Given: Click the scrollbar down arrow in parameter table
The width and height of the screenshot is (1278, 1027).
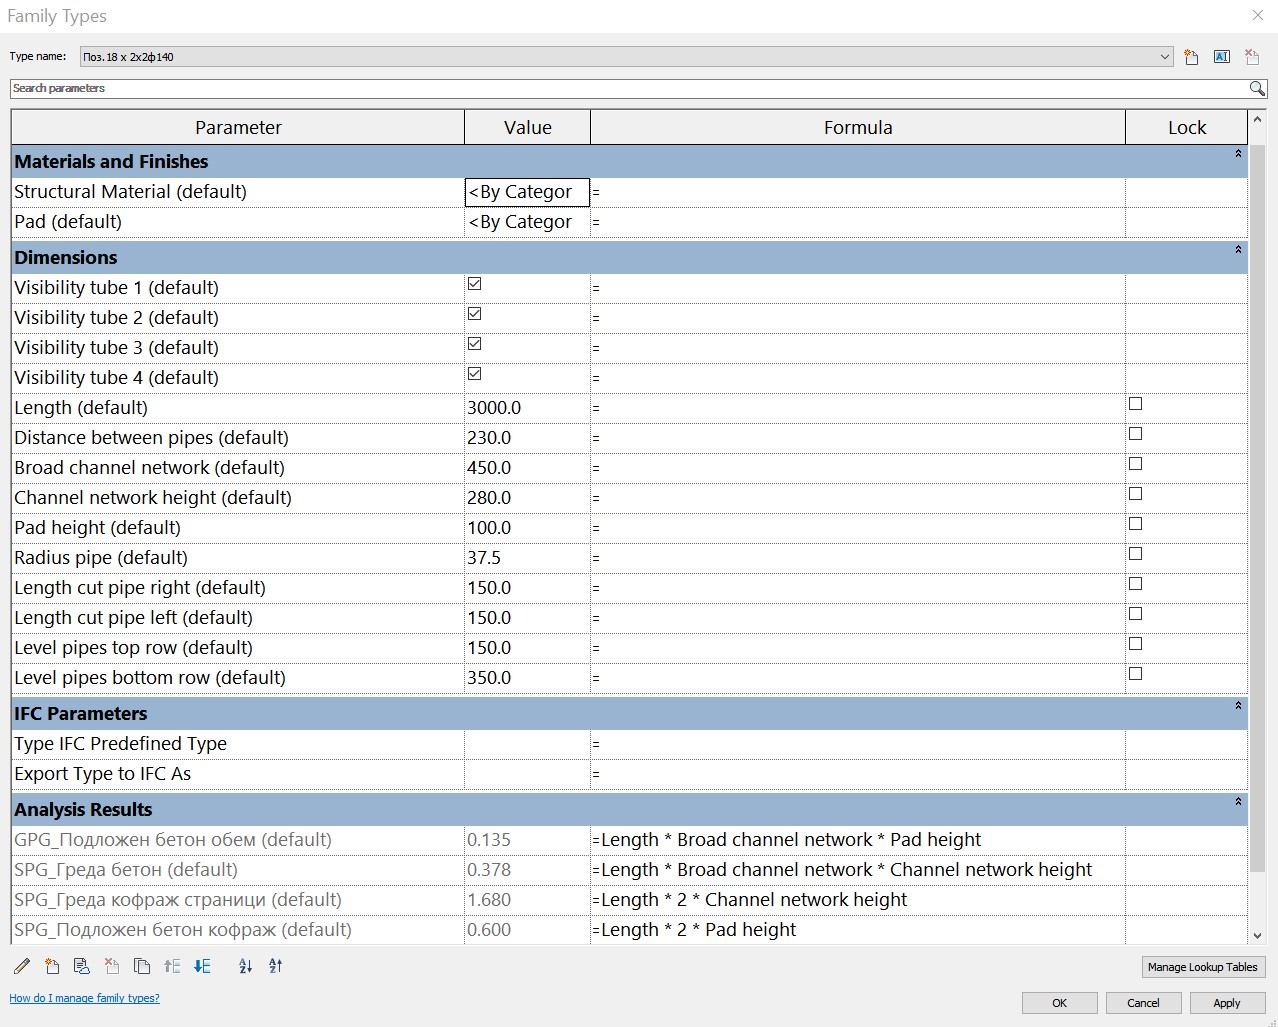Looking at the screenshot, I should (x=1257, y=936).
